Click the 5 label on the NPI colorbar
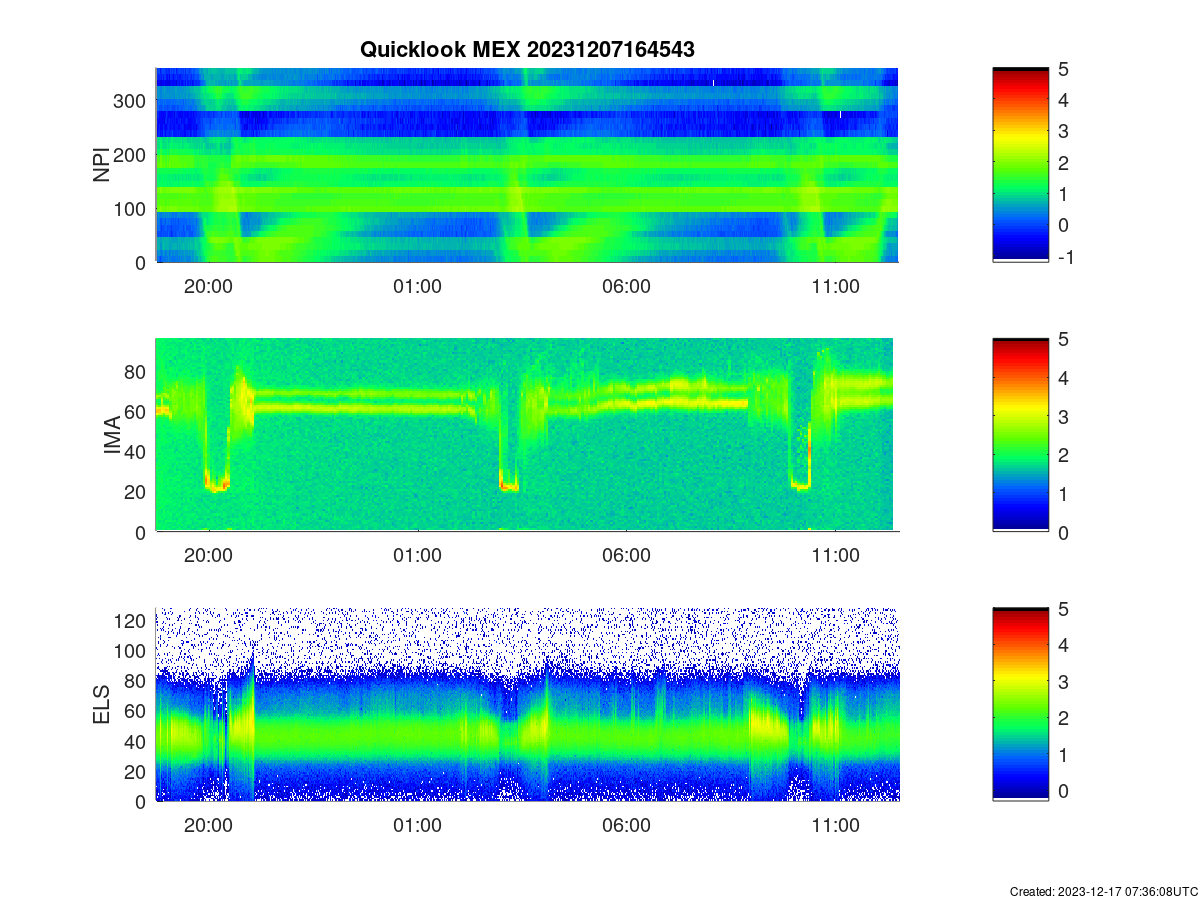 (x=1064, y=69)
